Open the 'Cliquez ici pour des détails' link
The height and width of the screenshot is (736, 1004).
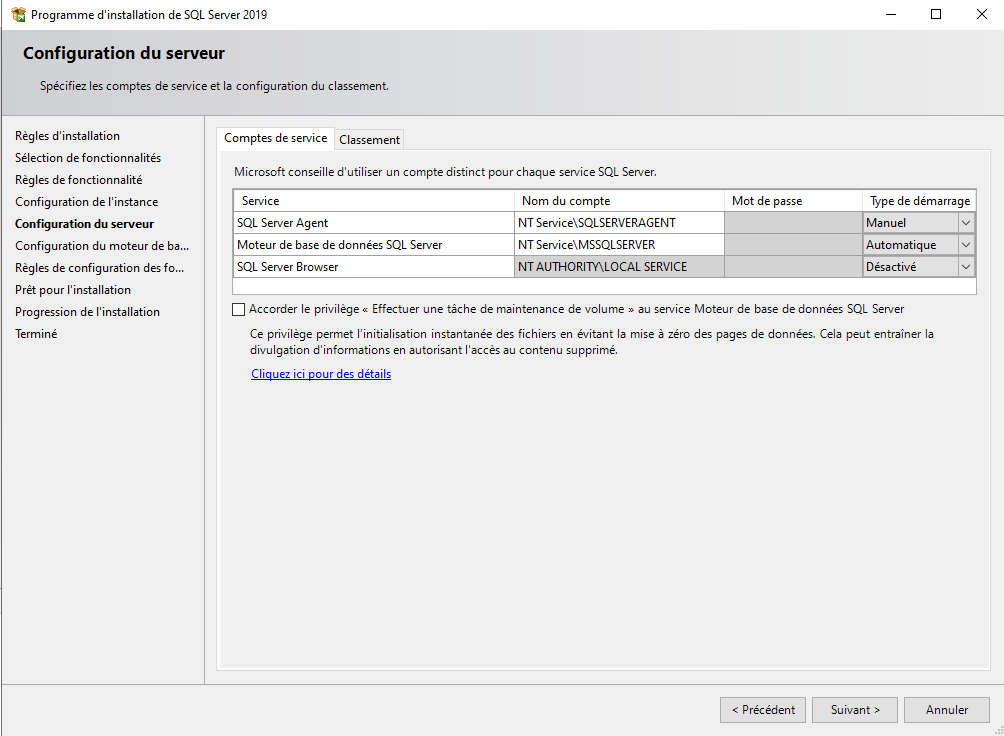coord(321,374)
